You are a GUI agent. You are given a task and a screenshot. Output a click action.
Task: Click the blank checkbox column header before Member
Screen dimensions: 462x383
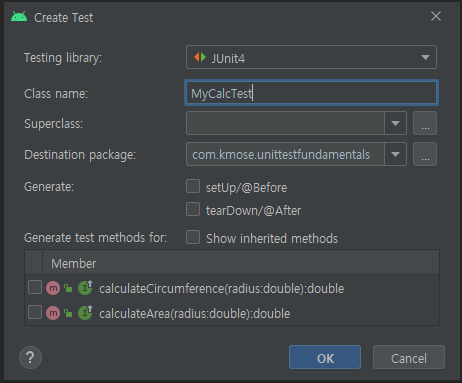[x=34, y=263]
